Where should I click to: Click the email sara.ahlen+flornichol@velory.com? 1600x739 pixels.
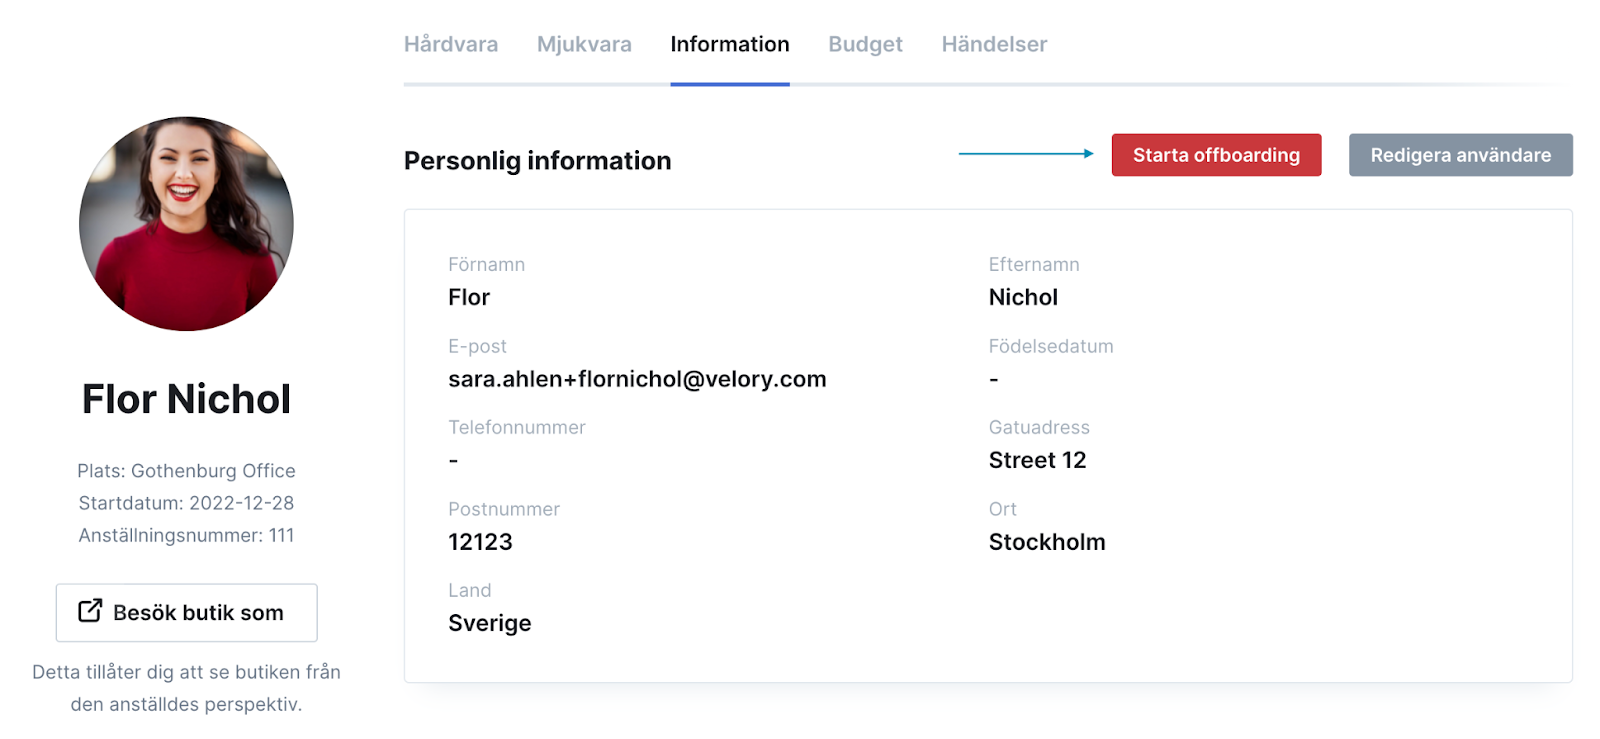click(x=637, y=379)
